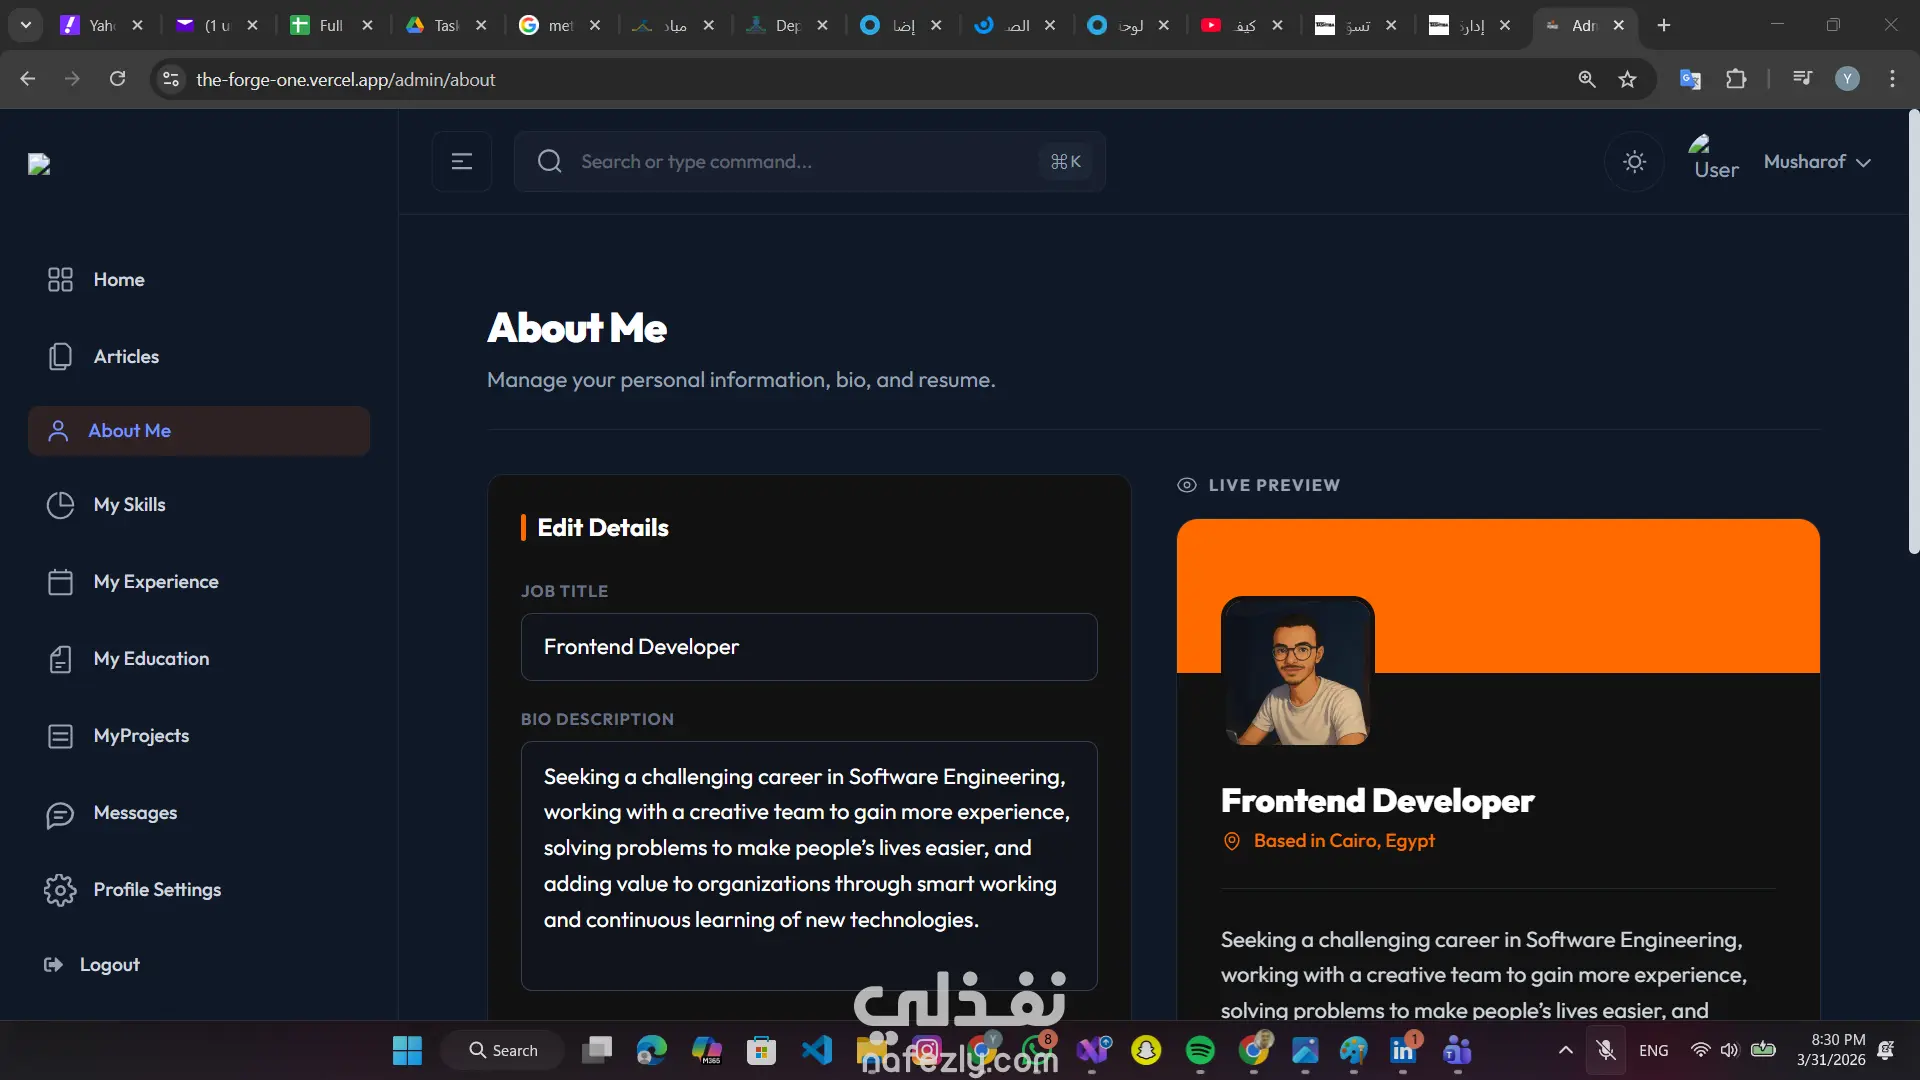The height and width of the screenshot is (1080, 1920).
Task: Click the My Experience calendar icon
Action: [x=60, y=582]
